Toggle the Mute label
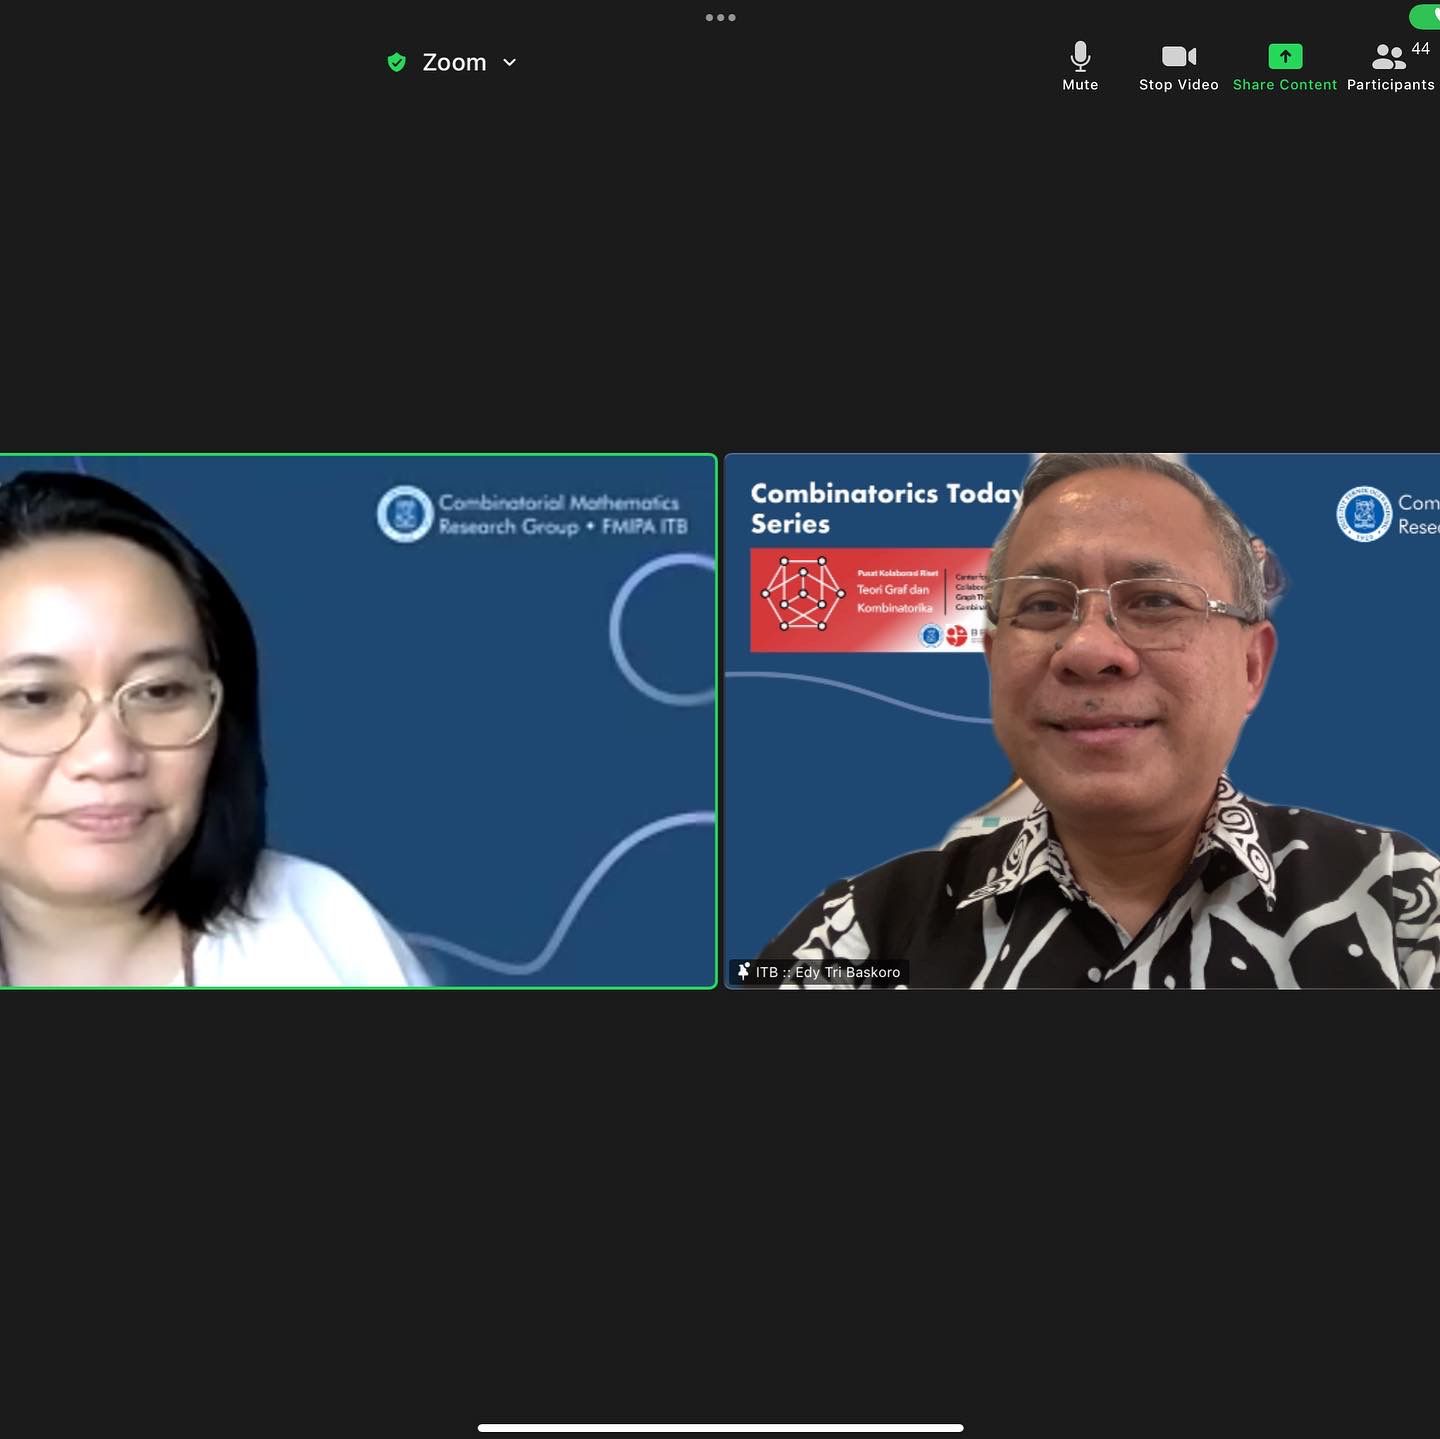 click(1080, 85)
